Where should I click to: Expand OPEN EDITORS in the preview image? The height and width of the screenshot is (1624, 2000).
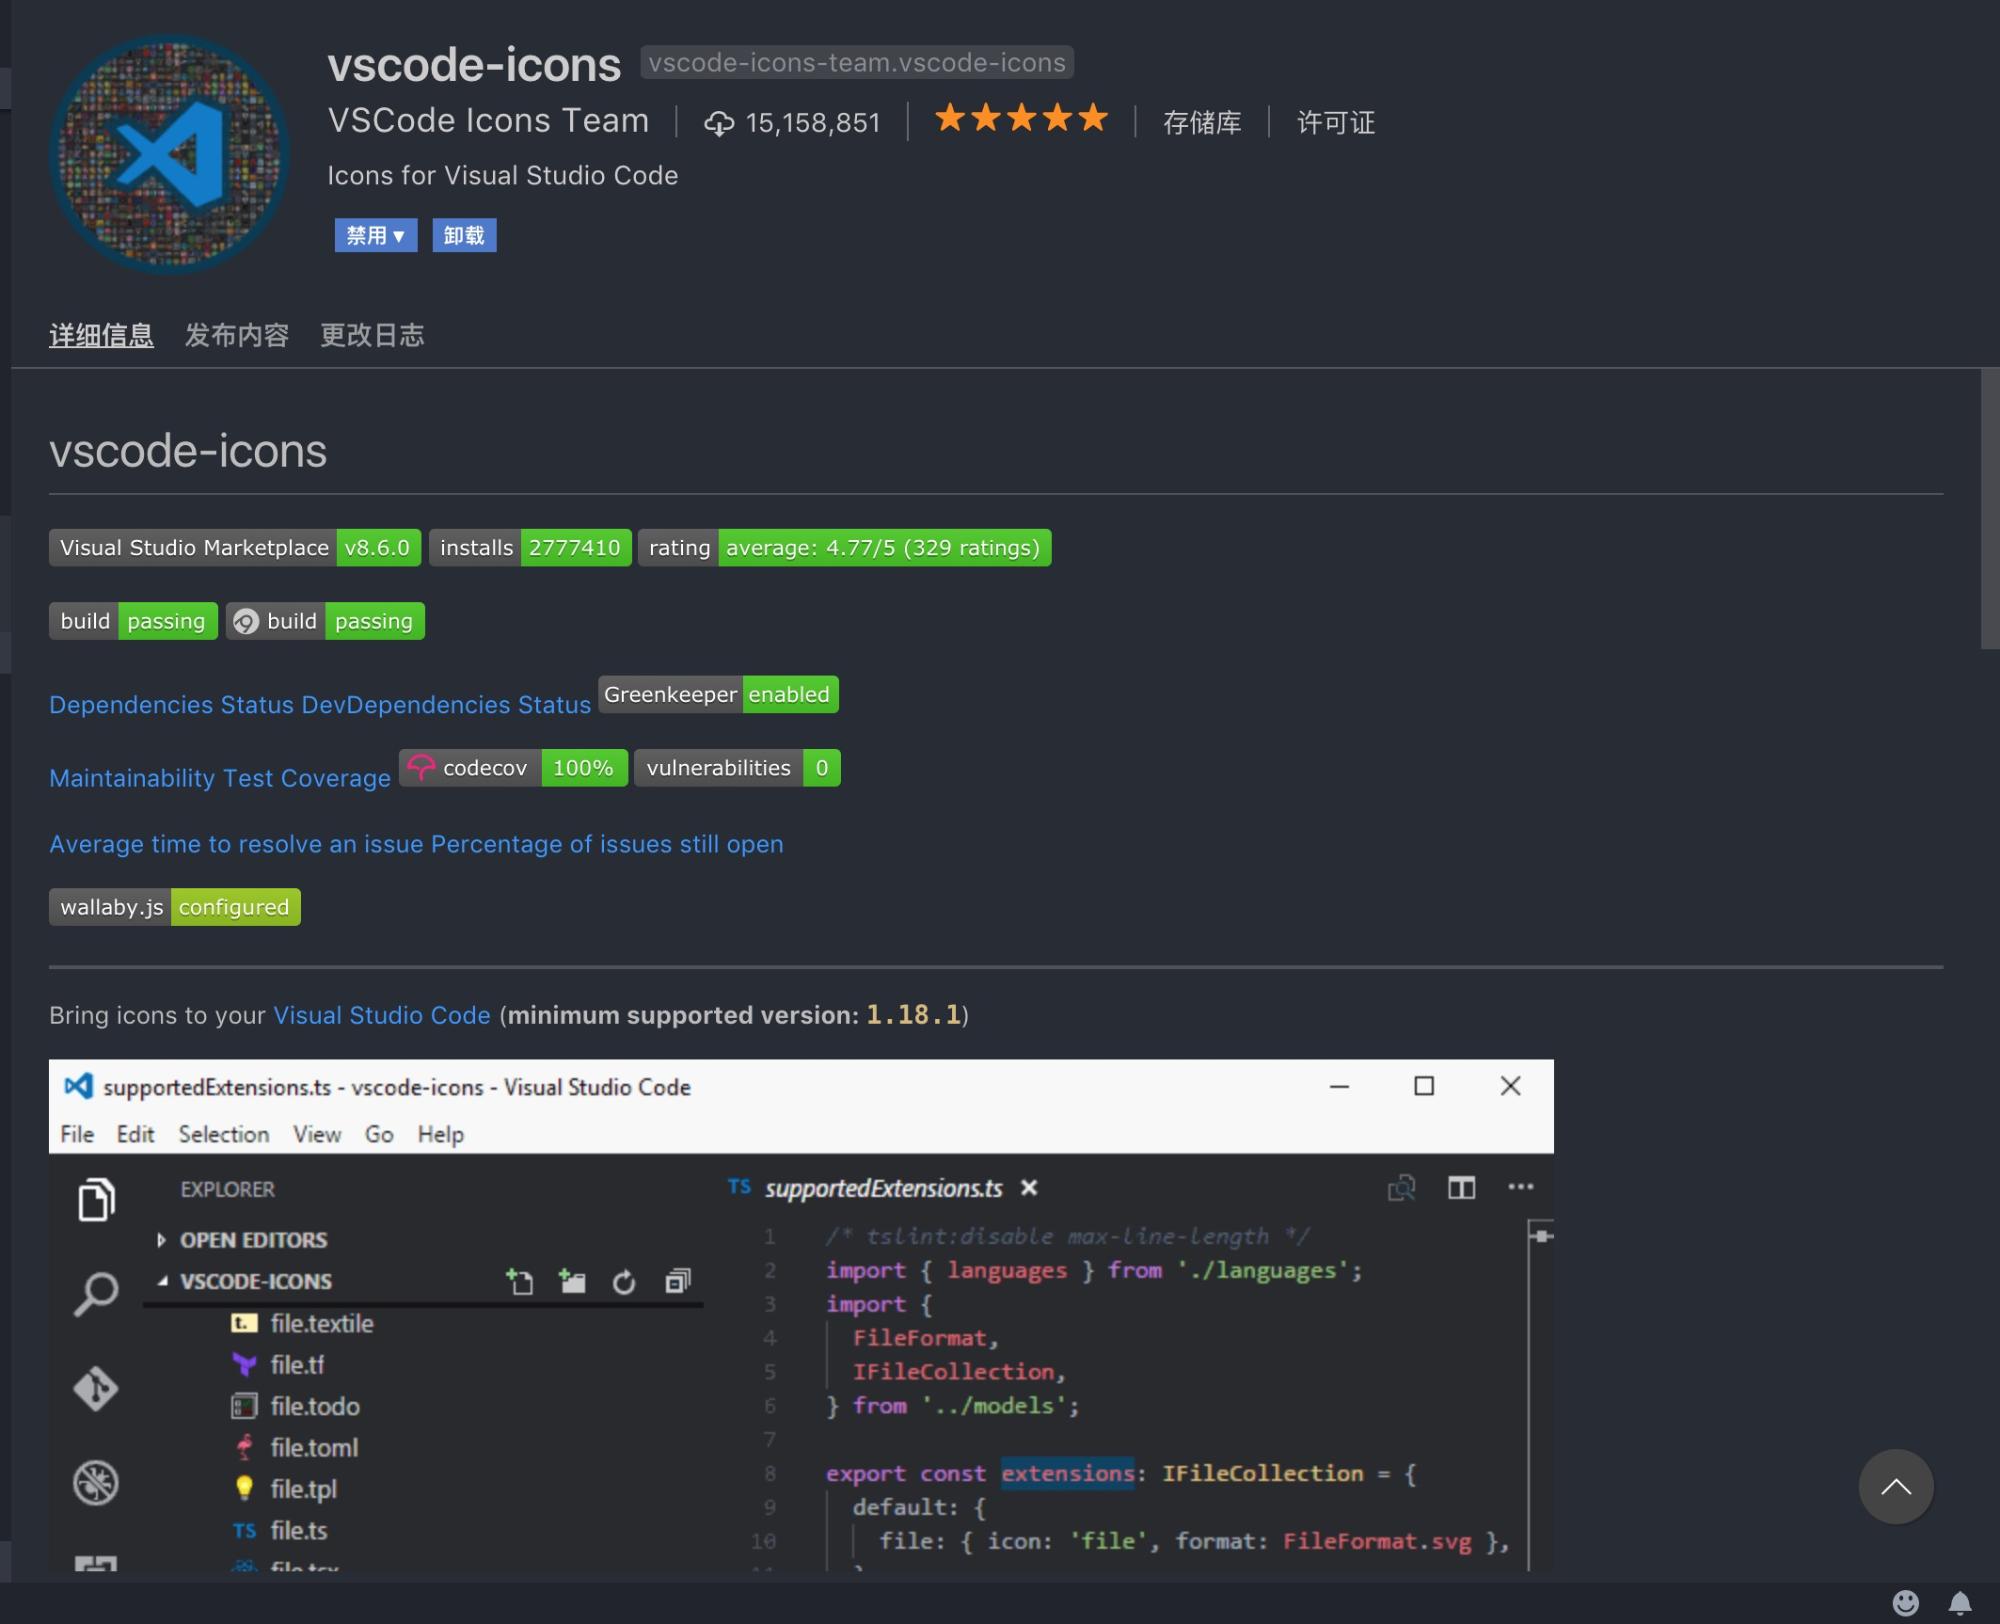pos(244,1240)
